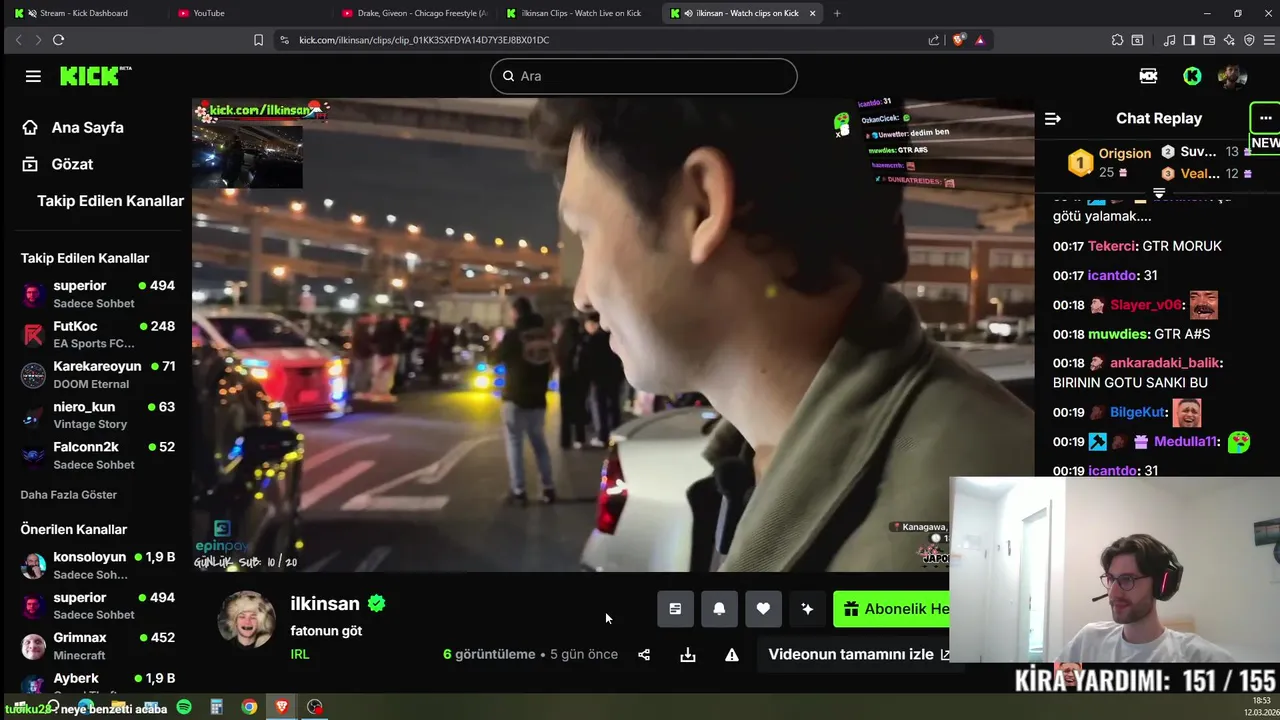This screenshot has width=1280, height=720.
Task: Open a new browser tab
Action: 837,13
